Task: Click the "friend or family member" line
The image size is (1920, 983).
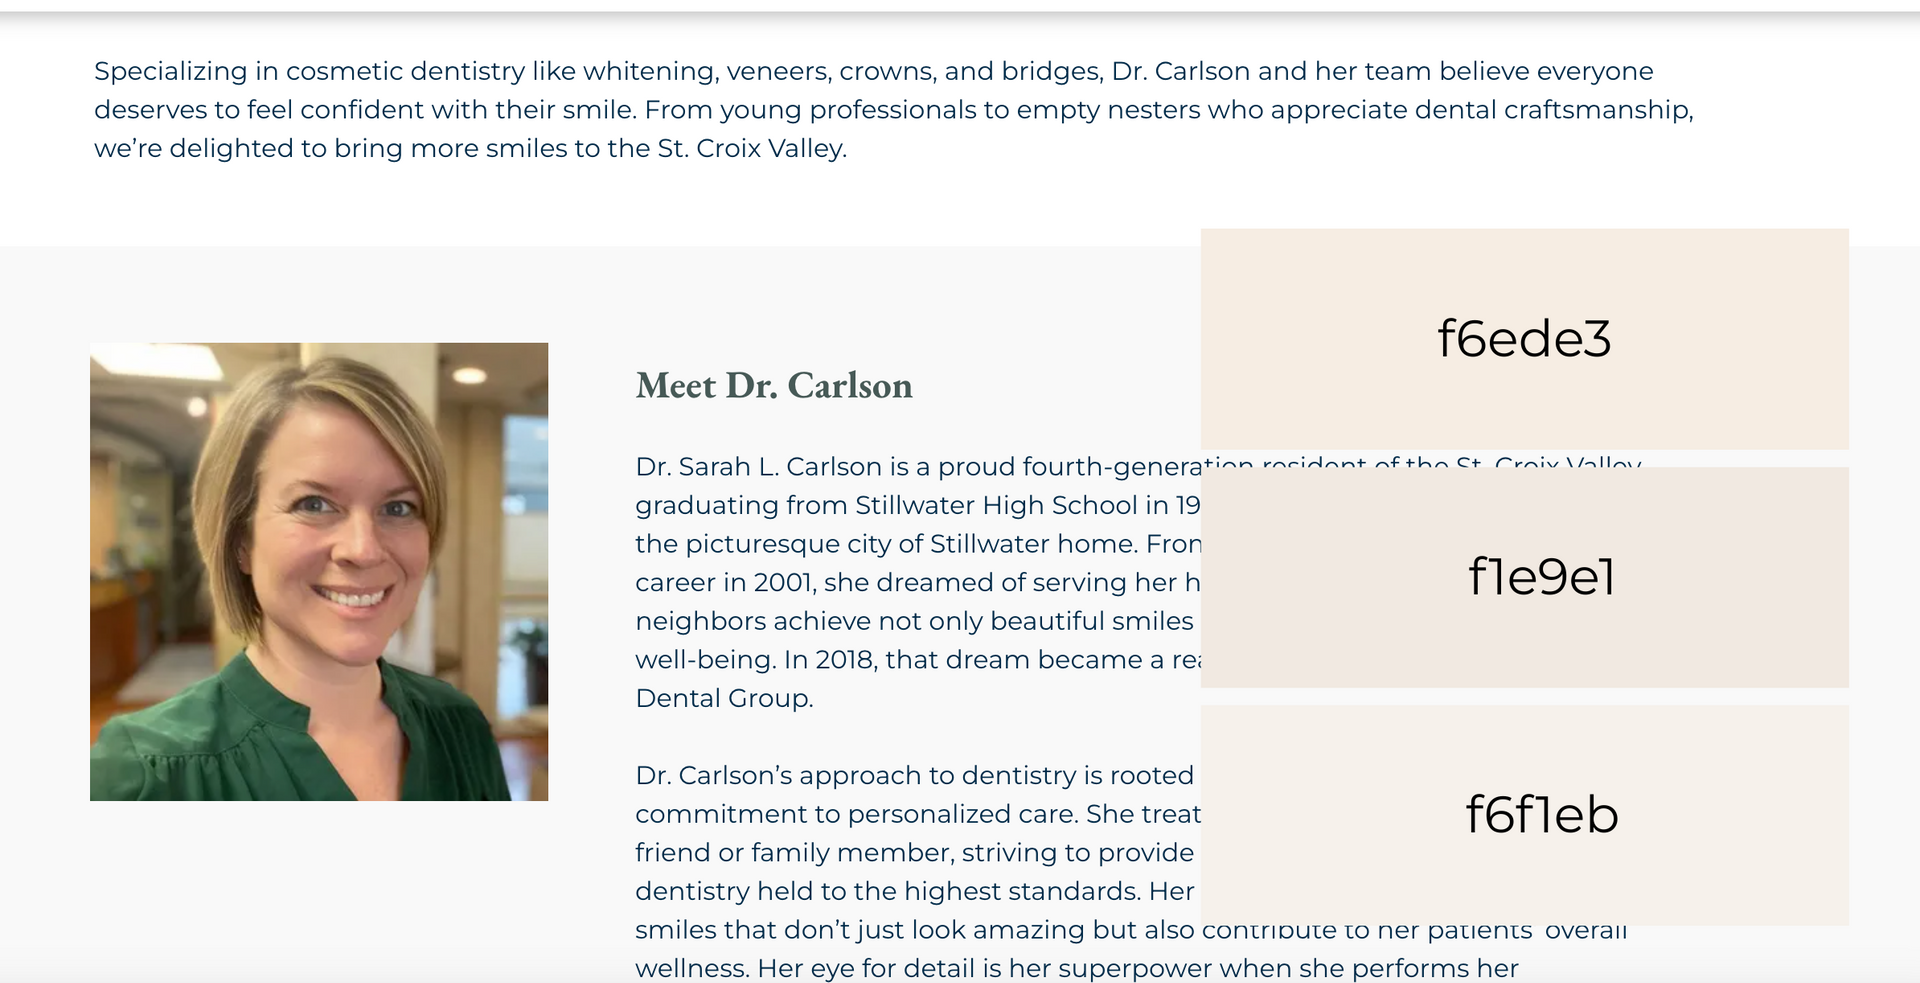Action: pyautogui.click(x=915, y=853)
